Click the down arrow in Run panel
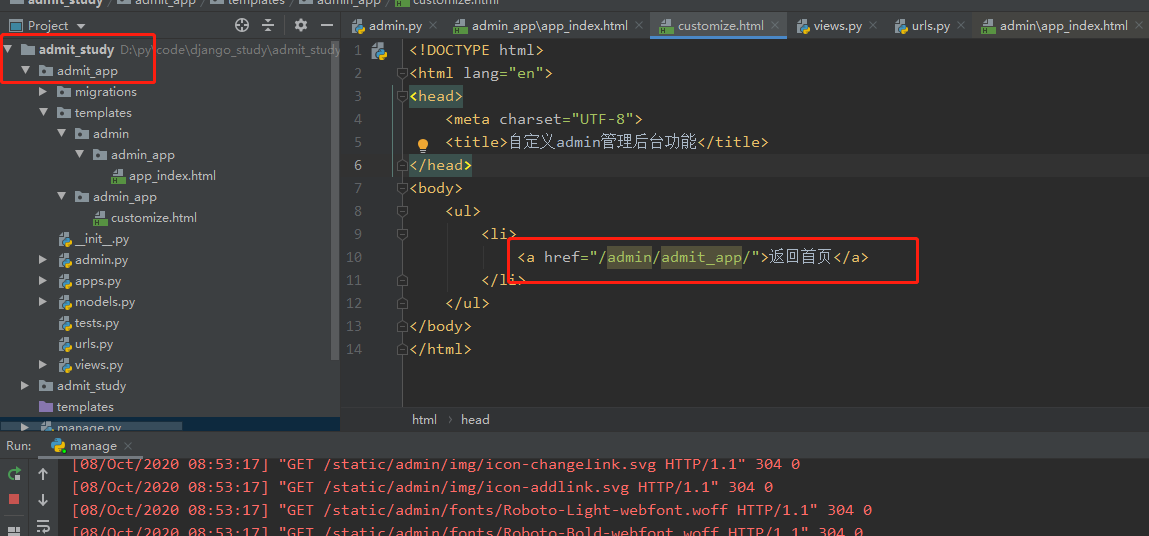 [x=43, y=499]
